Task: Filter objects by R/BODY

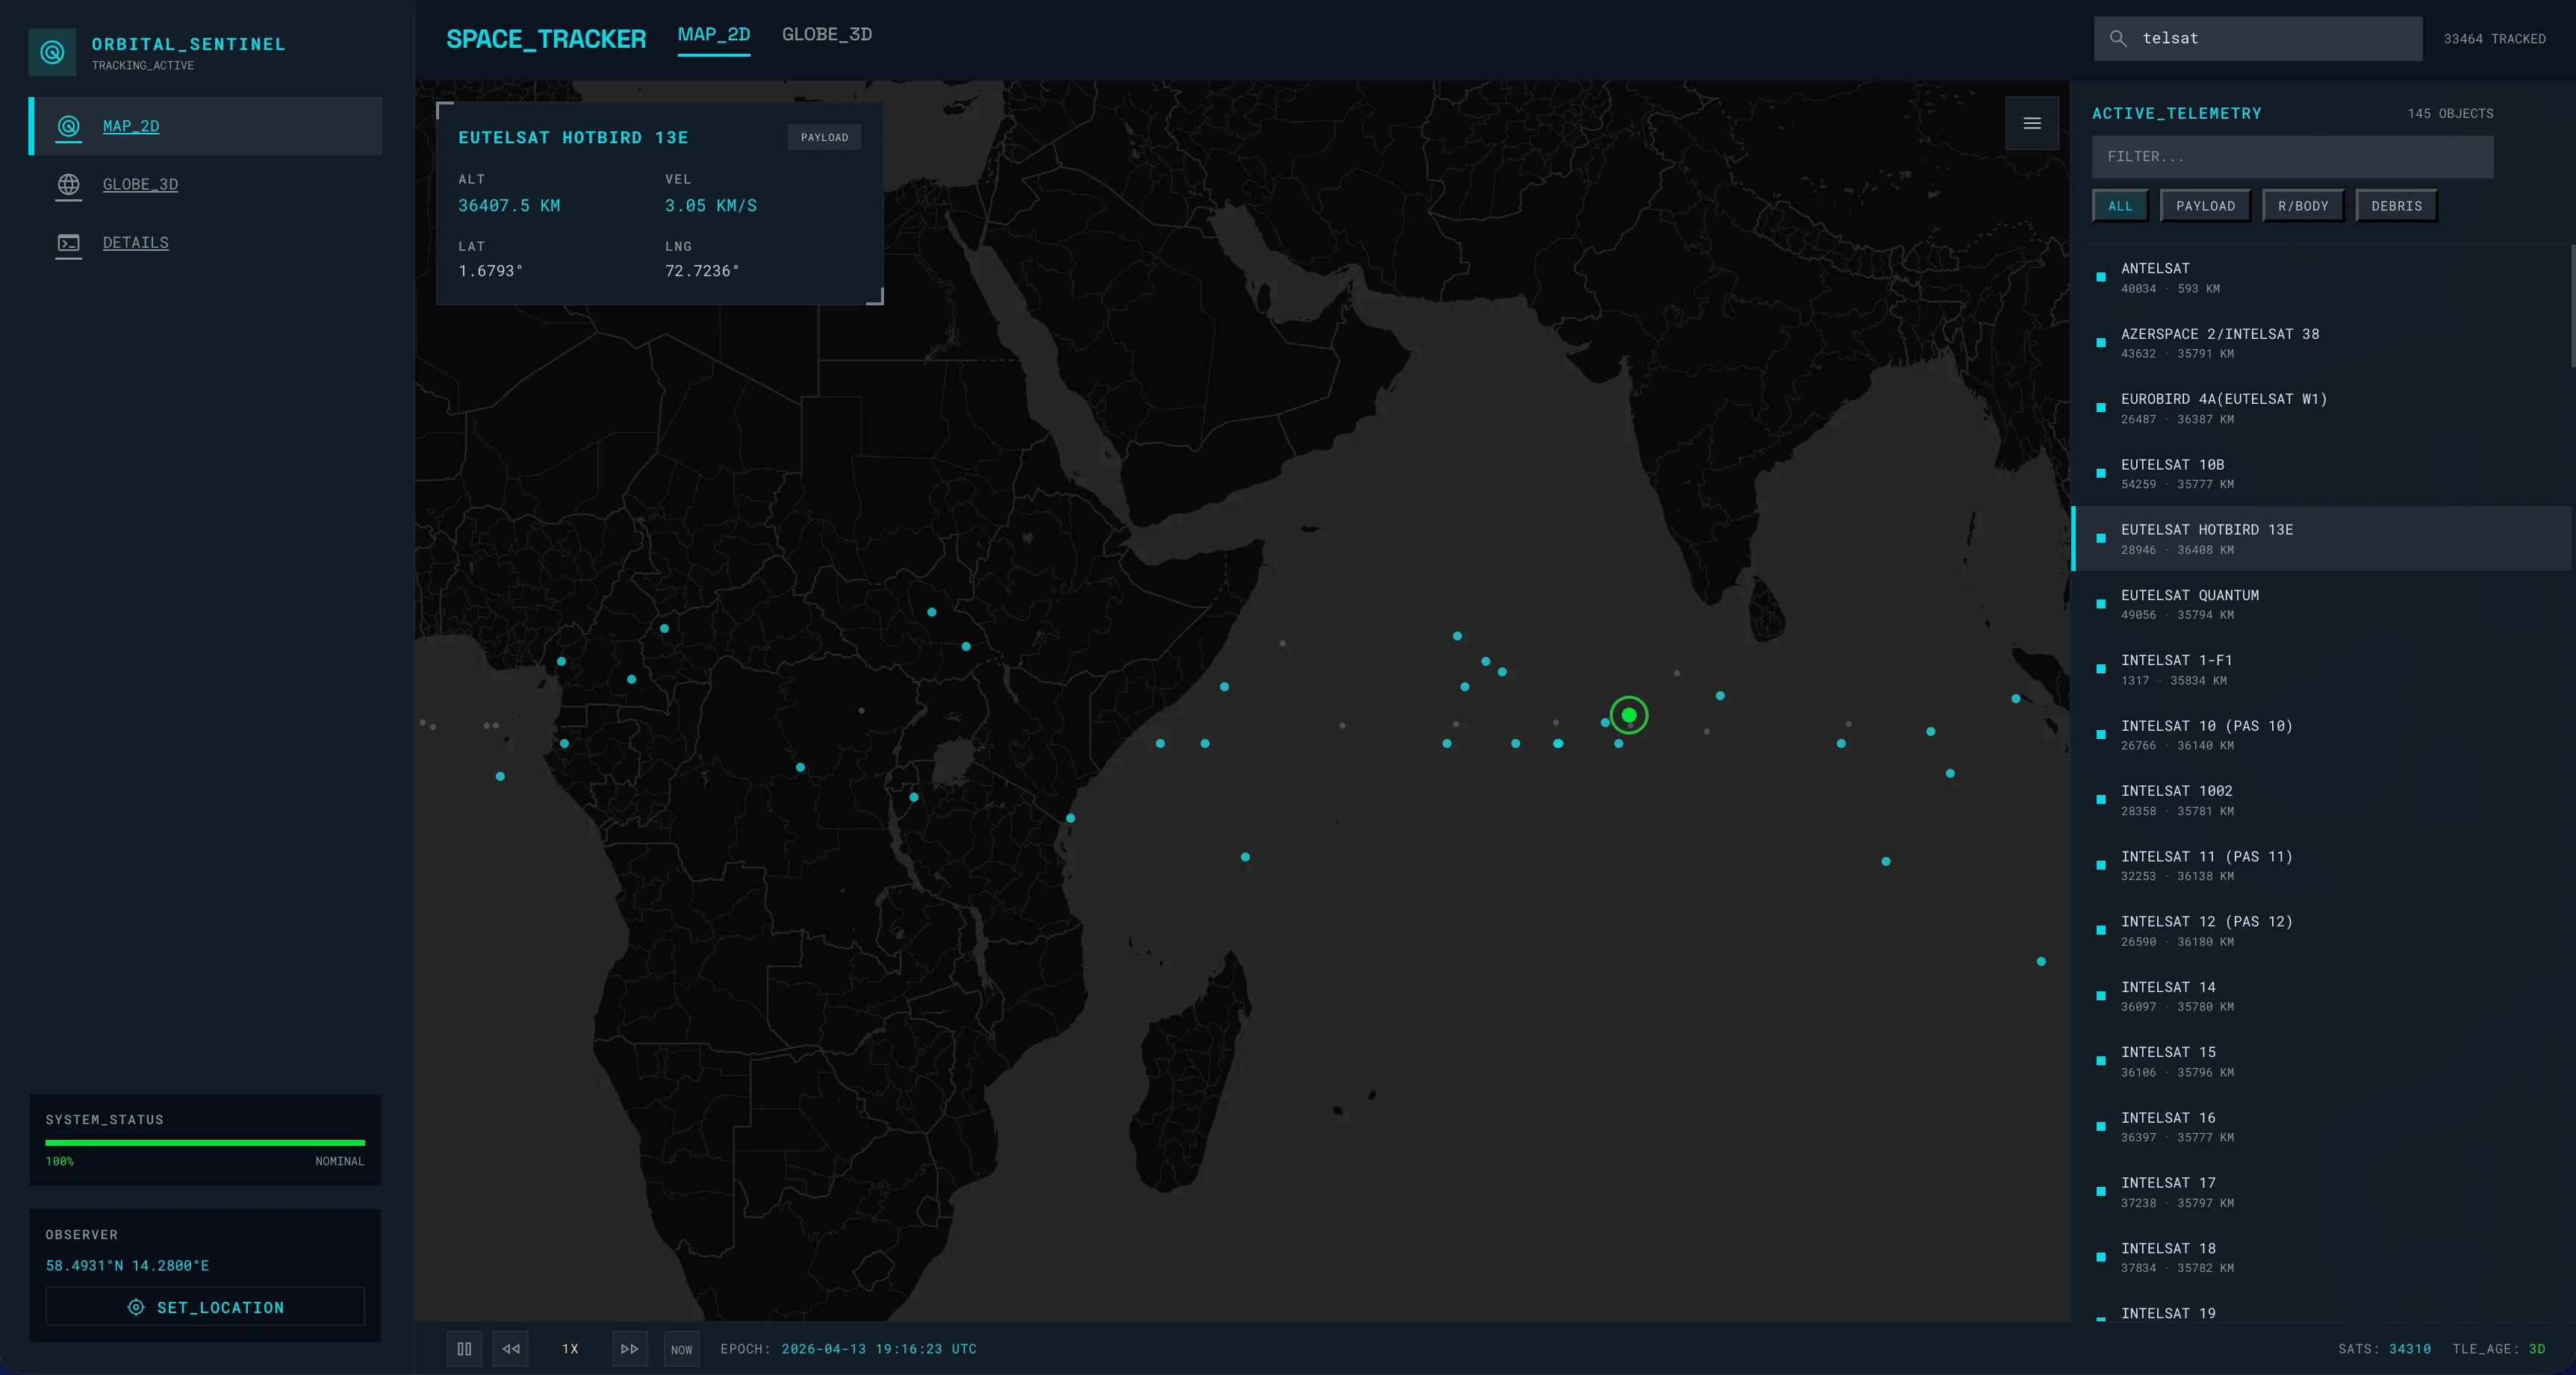Action: (x=2303, y=206)
